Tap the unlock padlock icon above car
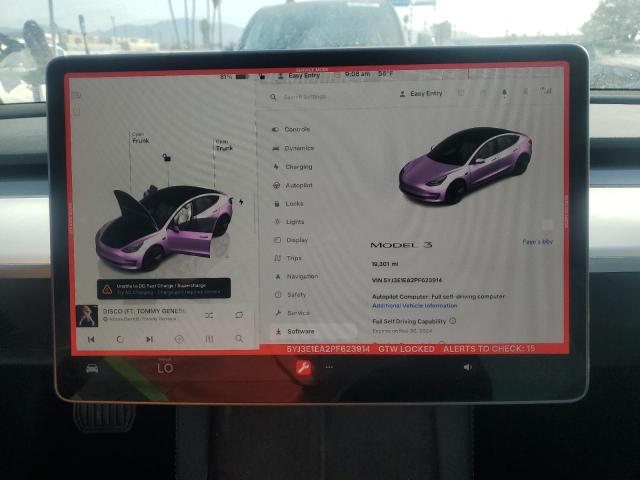The height and width of the screenshot is (480, 640). click(167, 157)
